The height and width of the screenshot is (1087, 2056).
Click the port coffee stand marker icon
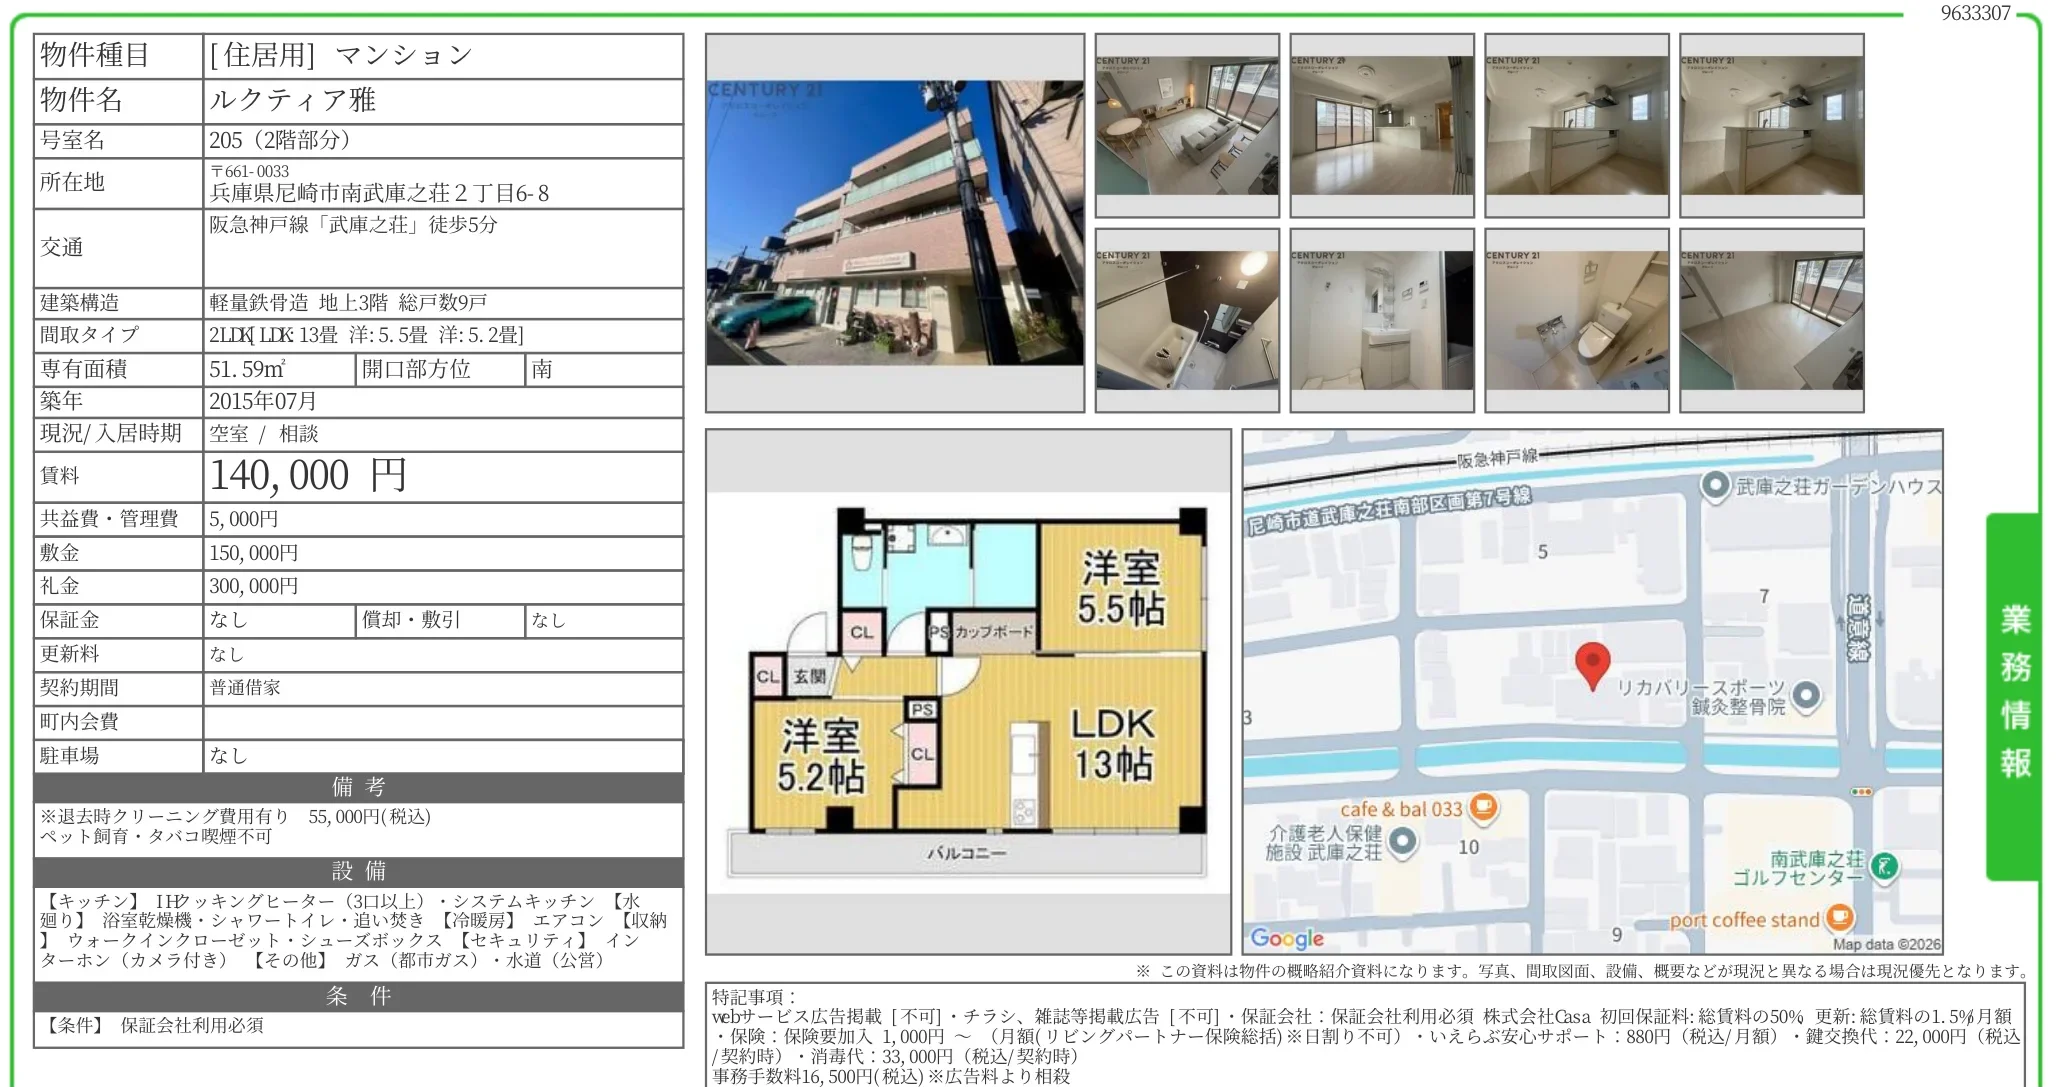point(1839,917)
